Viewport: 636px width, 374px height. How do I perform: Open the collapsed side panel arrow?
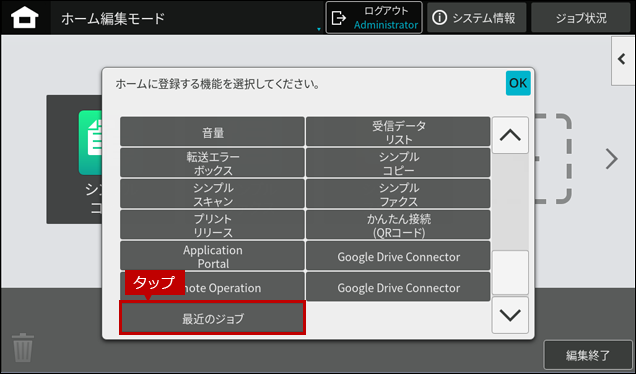623,60
